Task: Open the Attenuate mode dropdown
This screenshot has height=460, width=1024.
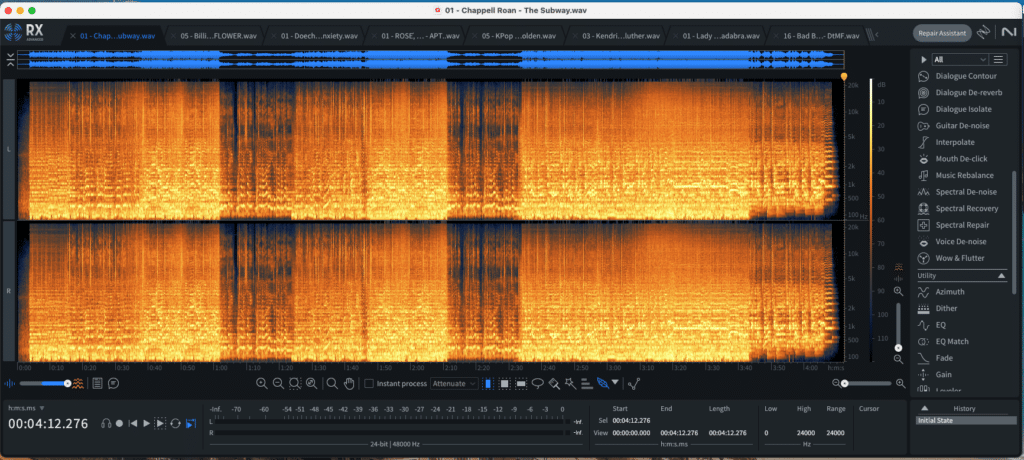Action: pyautogui.click(x=454, y=384)
